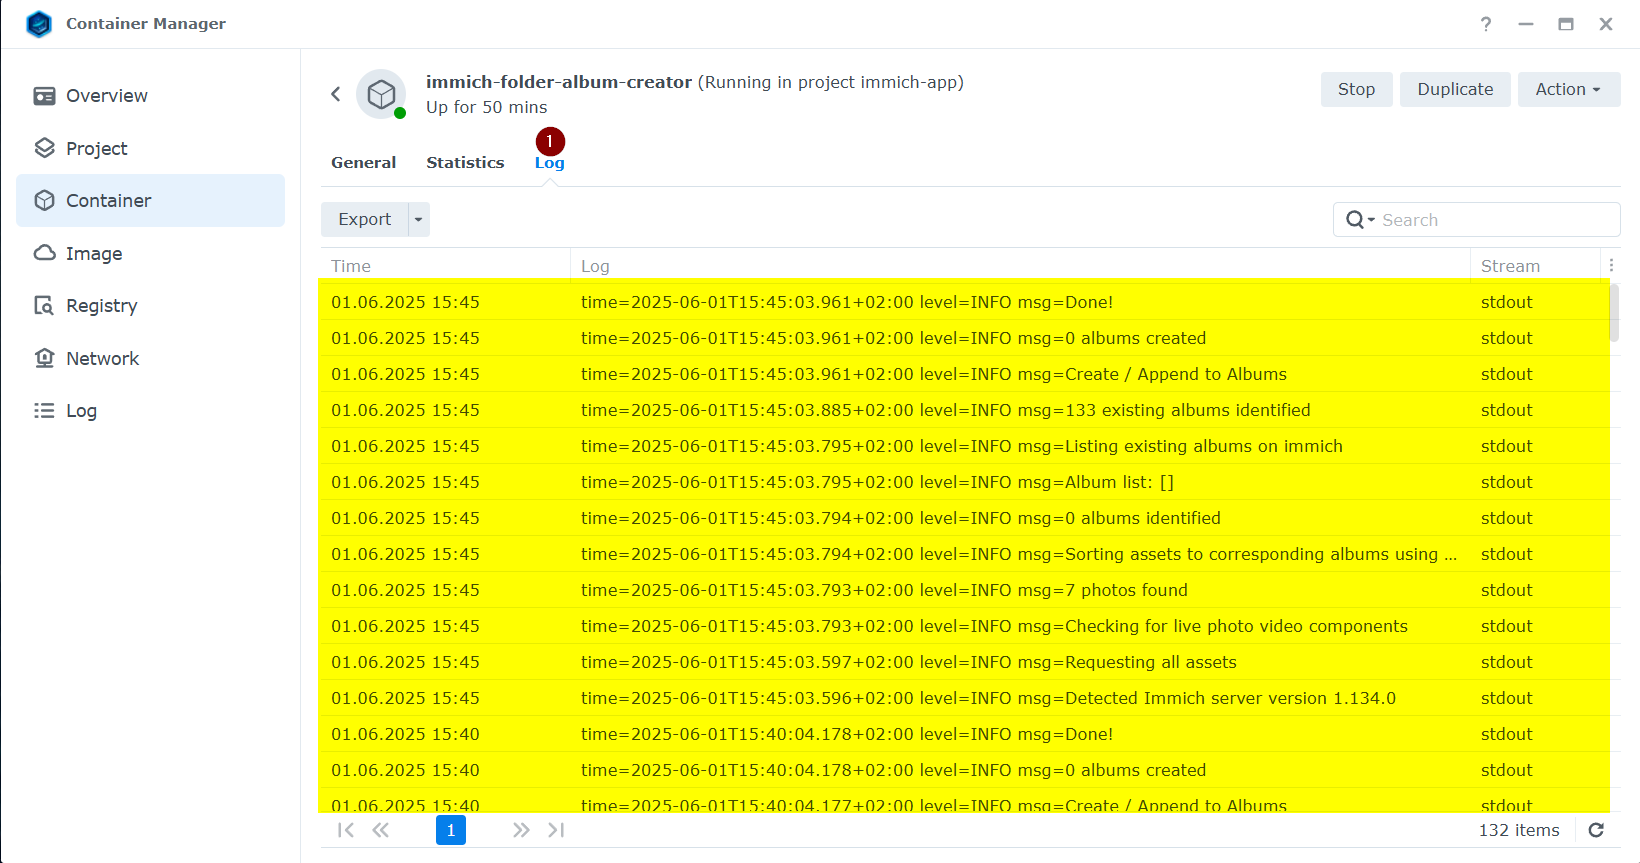Maximize the Container Manager window

[x=1566, y=24]
